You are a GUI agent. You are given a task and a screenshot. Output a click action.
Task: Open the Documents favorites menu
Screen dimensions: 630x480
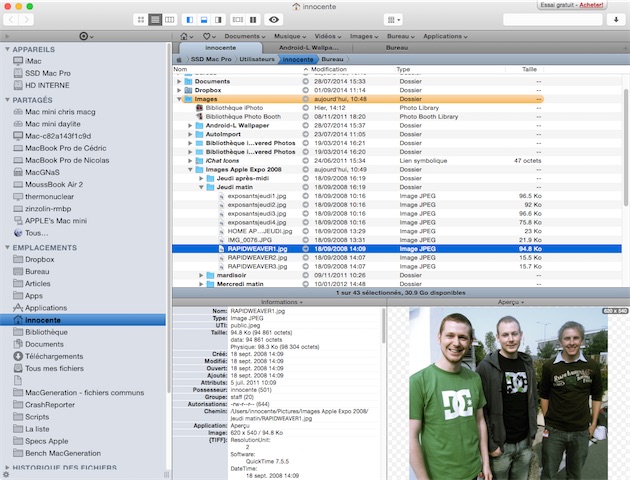[x=245, y=36]
